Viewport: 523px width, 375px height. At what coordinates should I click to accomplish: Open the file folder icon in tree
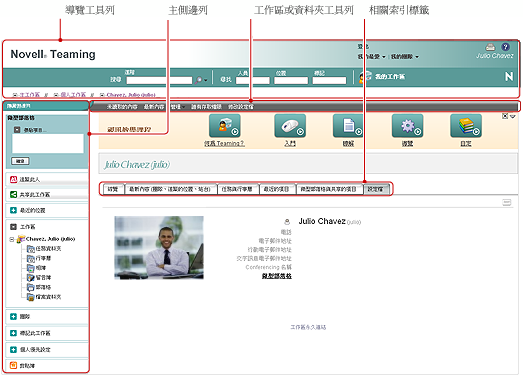point(31,297)
